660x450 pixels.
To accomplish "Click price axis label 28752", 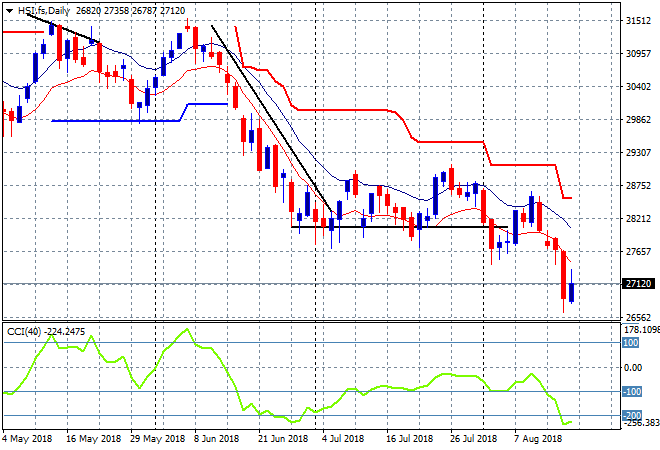I will (638, 186).
